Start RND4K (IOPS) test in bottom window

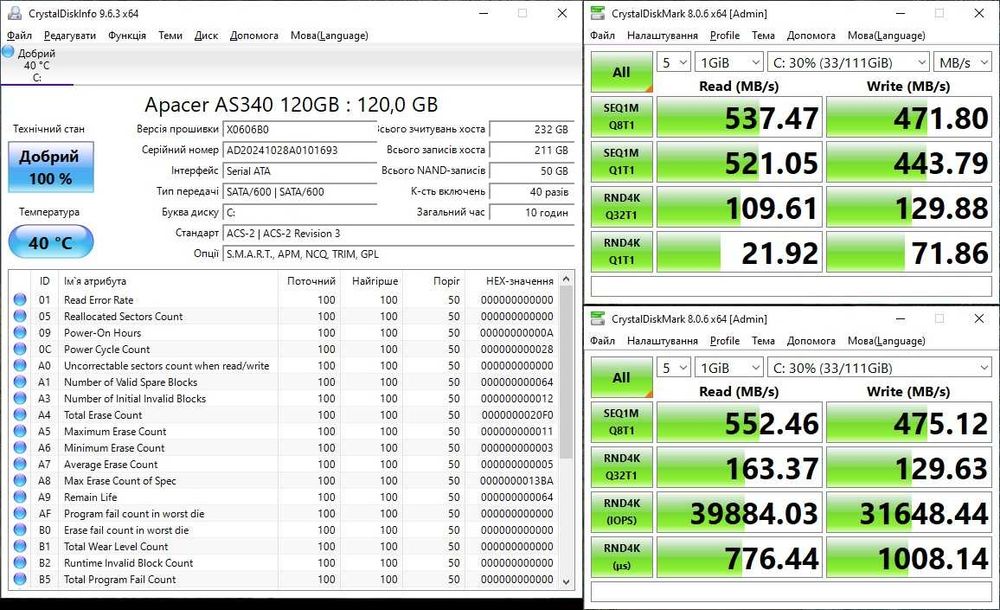pyautogui.click(x=622, y=512)
